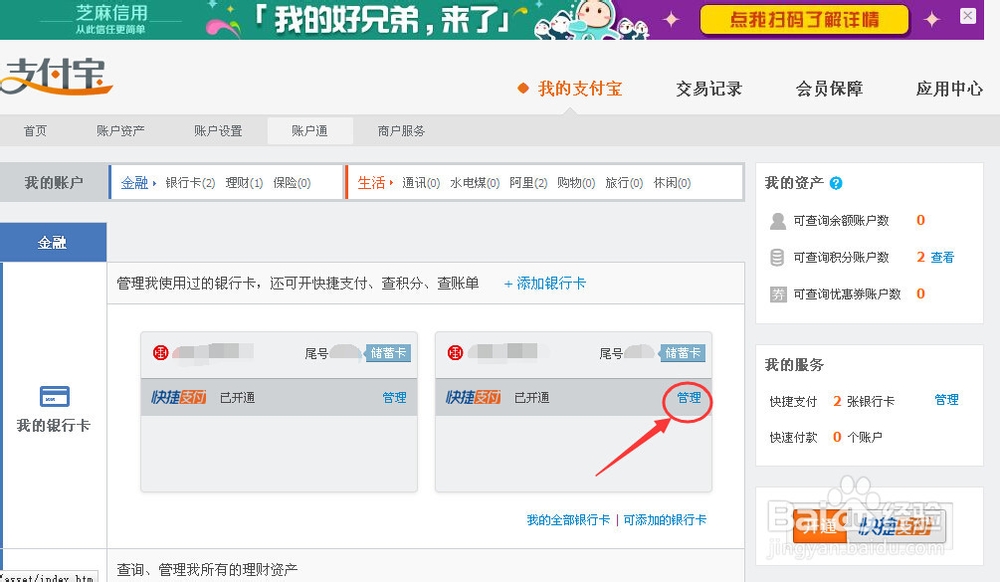Click the 我的银行卡 card icon
The image size is (1000, 582).
(54, 396)
